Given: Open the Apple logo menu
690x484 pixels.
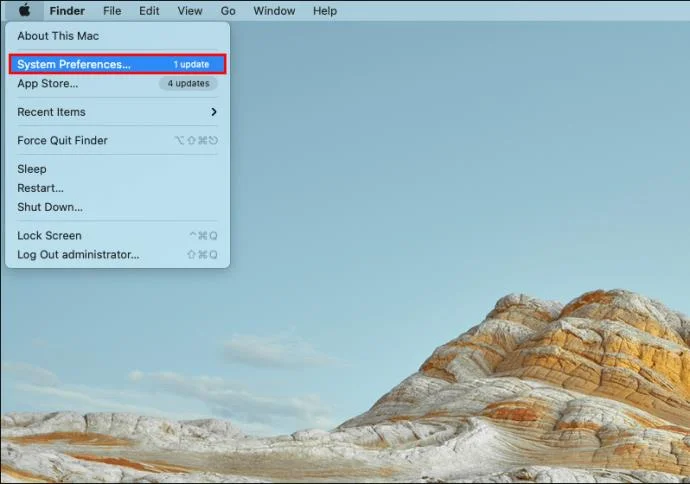Looking at the screenshot, I should point(25,11).
